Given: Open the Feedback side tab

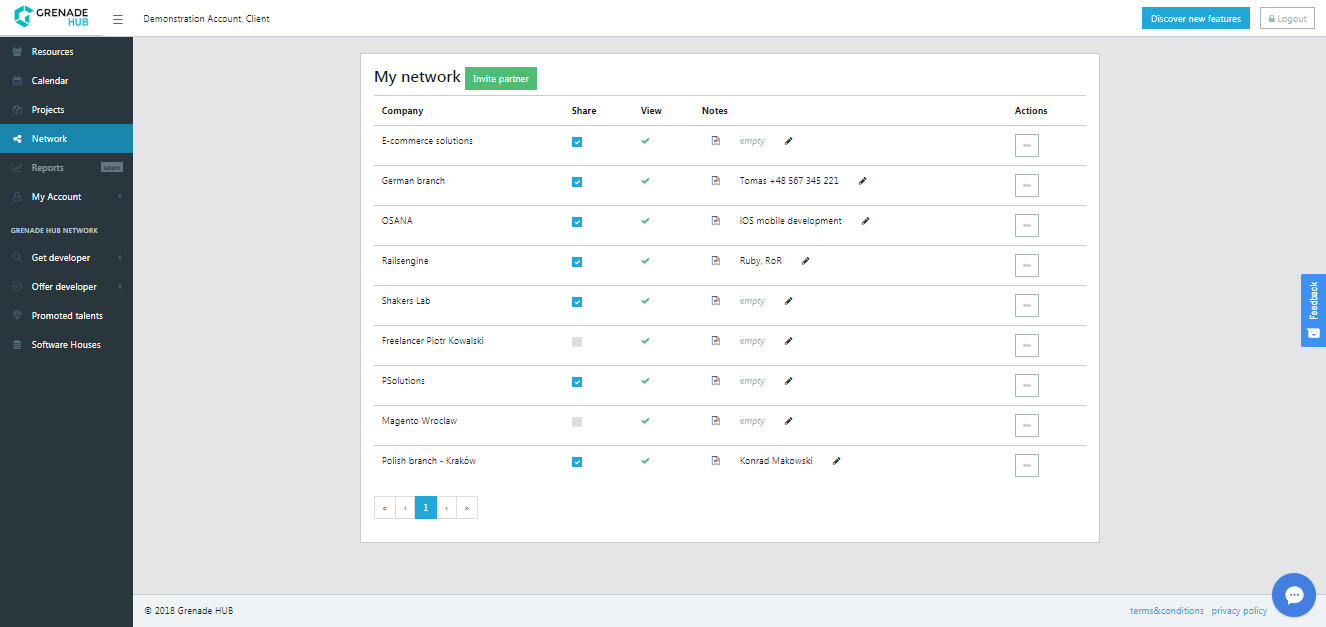Looking at the screenshot, I should [1313, 310].
